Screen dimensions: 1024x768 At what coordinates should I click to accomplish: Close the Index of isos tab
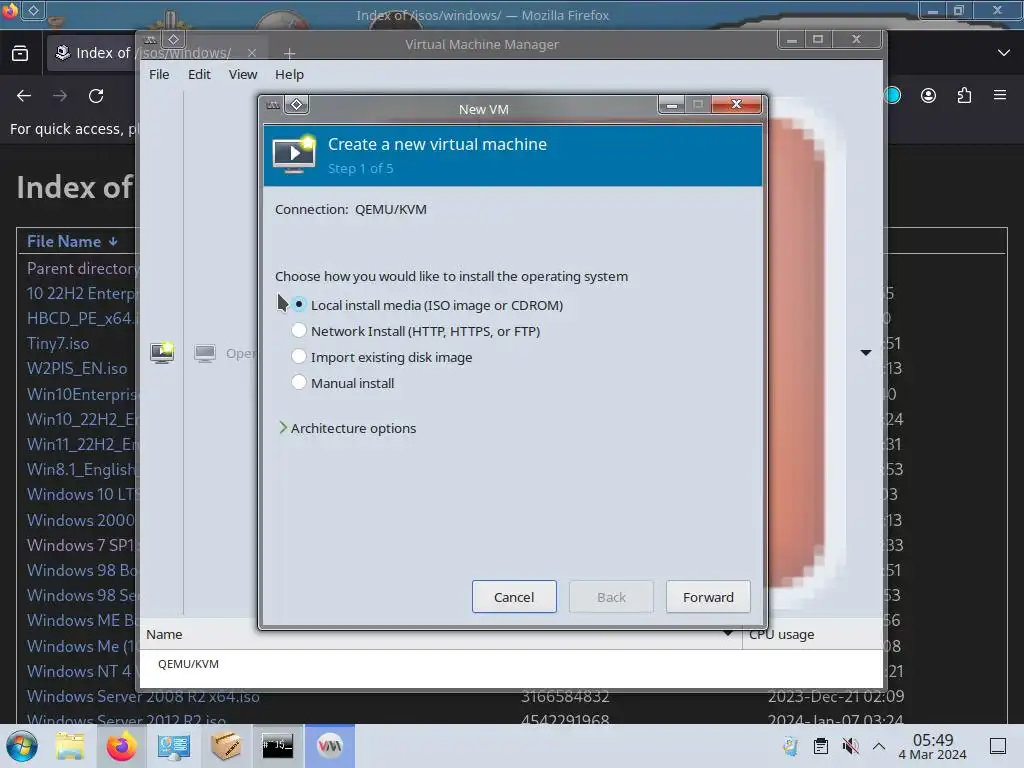(x=252, y=53)
